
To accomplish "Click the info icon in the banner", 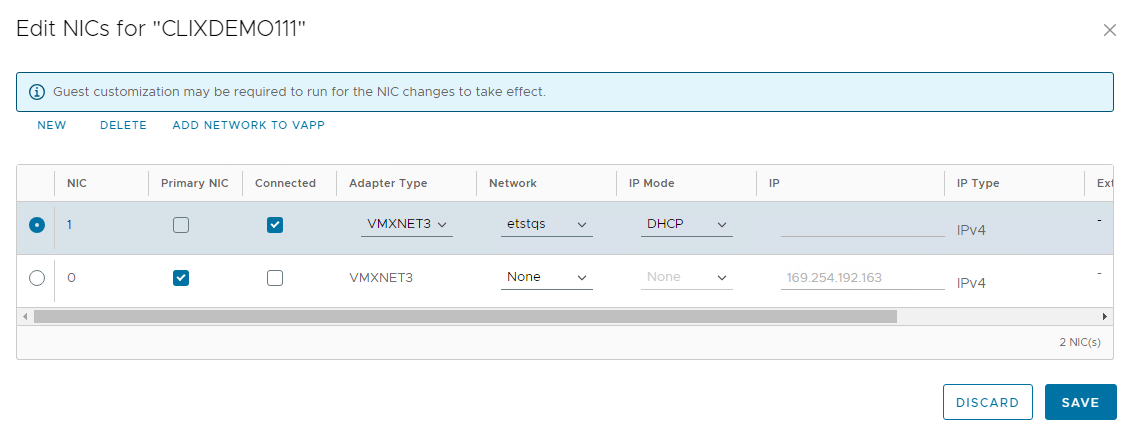I will (37, 92).
